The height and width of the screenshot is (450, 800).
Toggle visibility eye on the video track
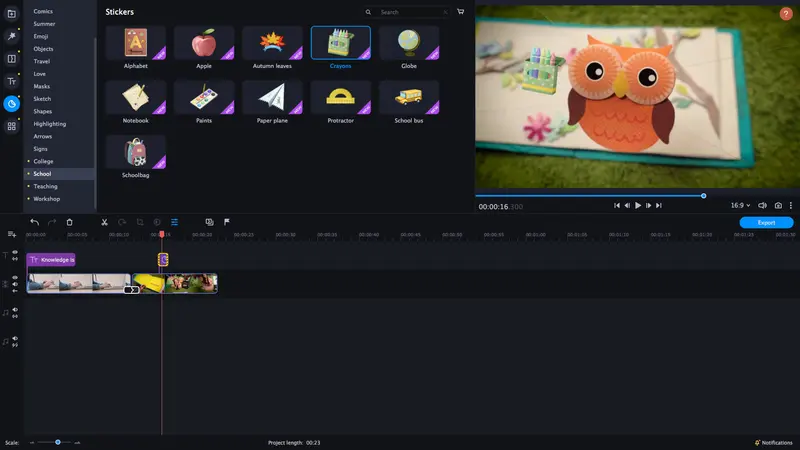click(15, 278)
